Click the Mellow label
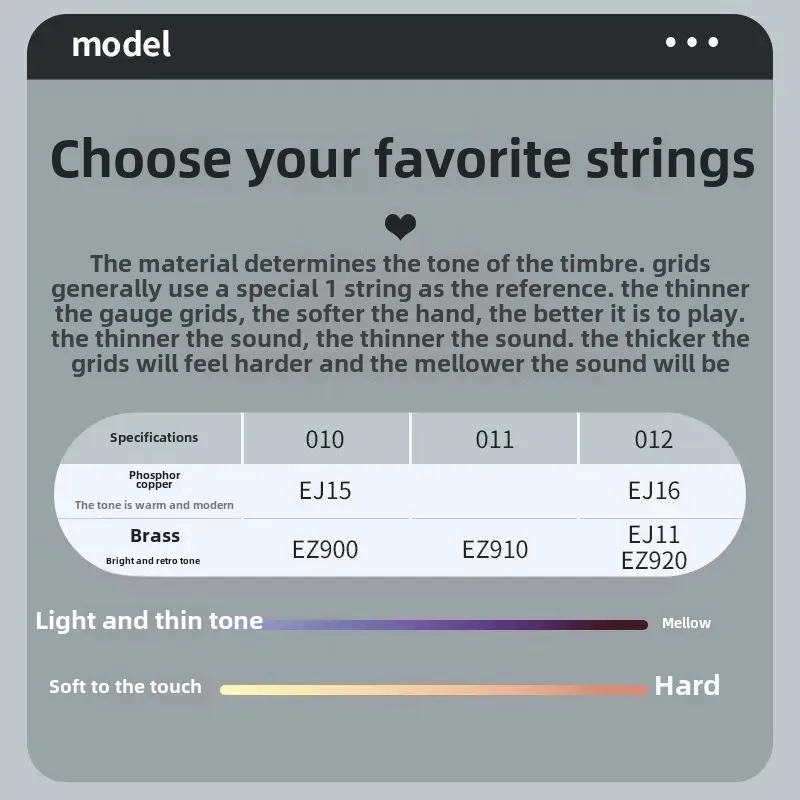800x800 pixels. click(x=686, y=623)
